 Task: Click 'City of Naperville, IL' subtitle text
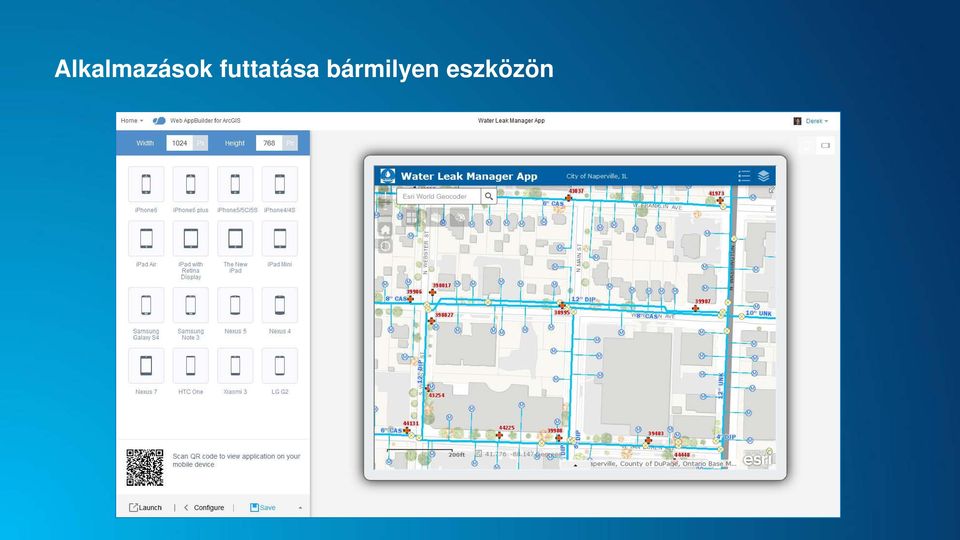597,176
